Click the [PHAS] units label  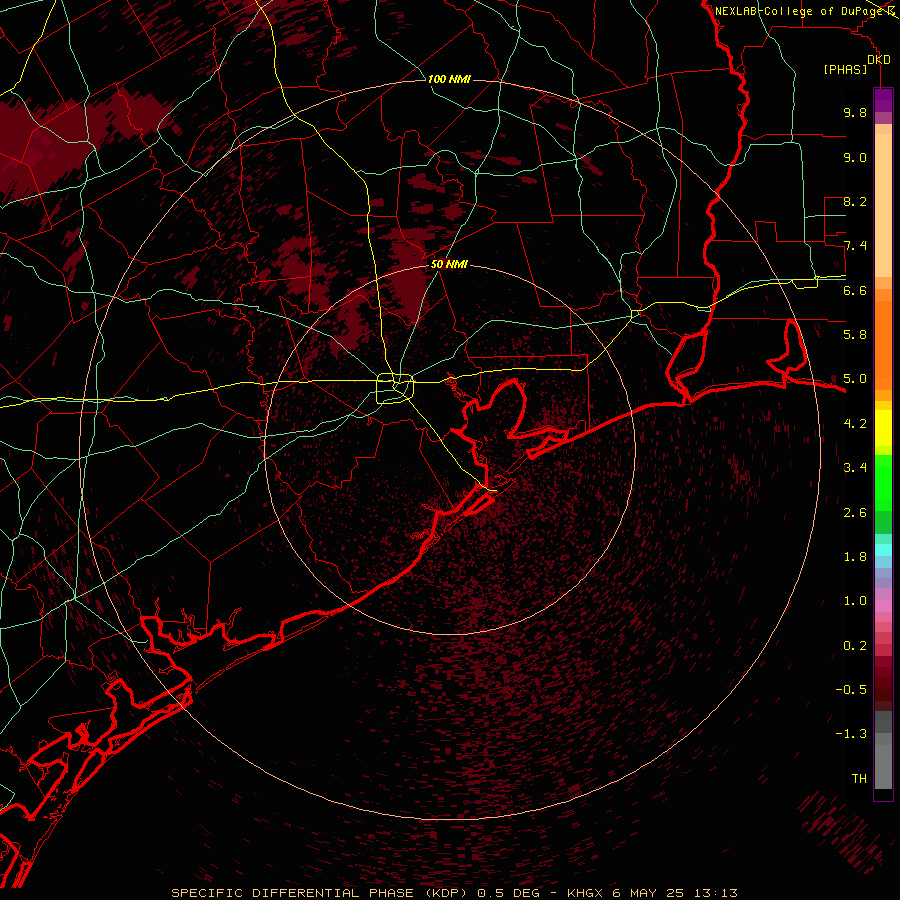(845, 70)
